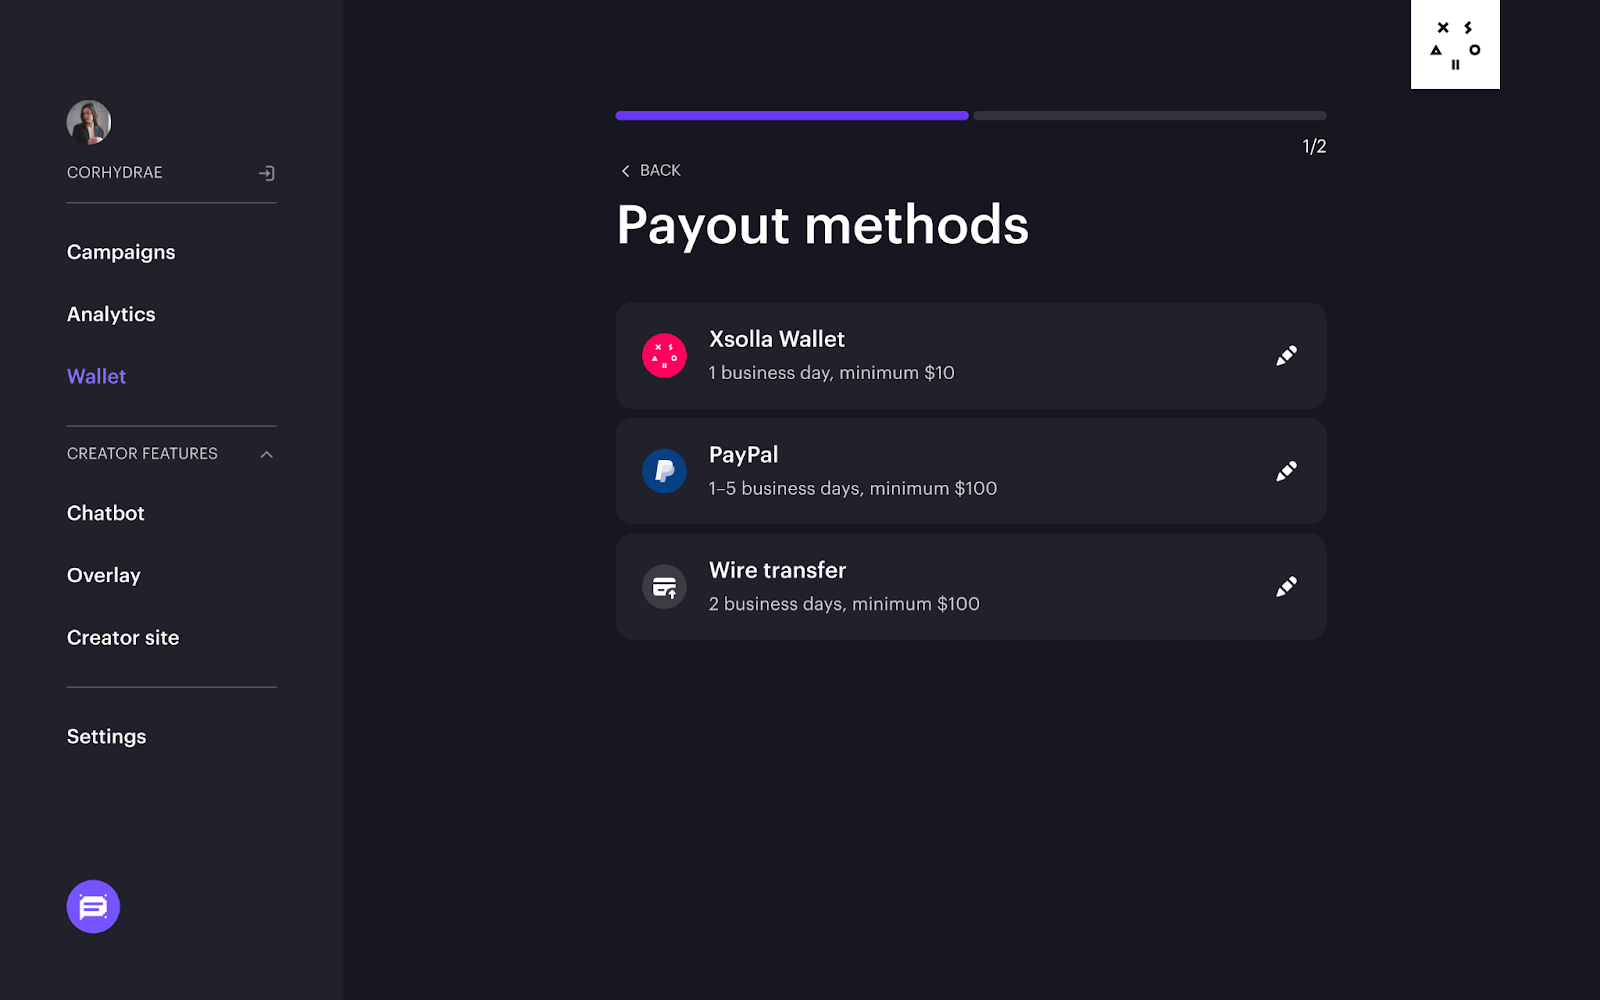This screenshot has width=1600, height=1000.
Task: Click the Wire transfer icon
Action: 663,586
